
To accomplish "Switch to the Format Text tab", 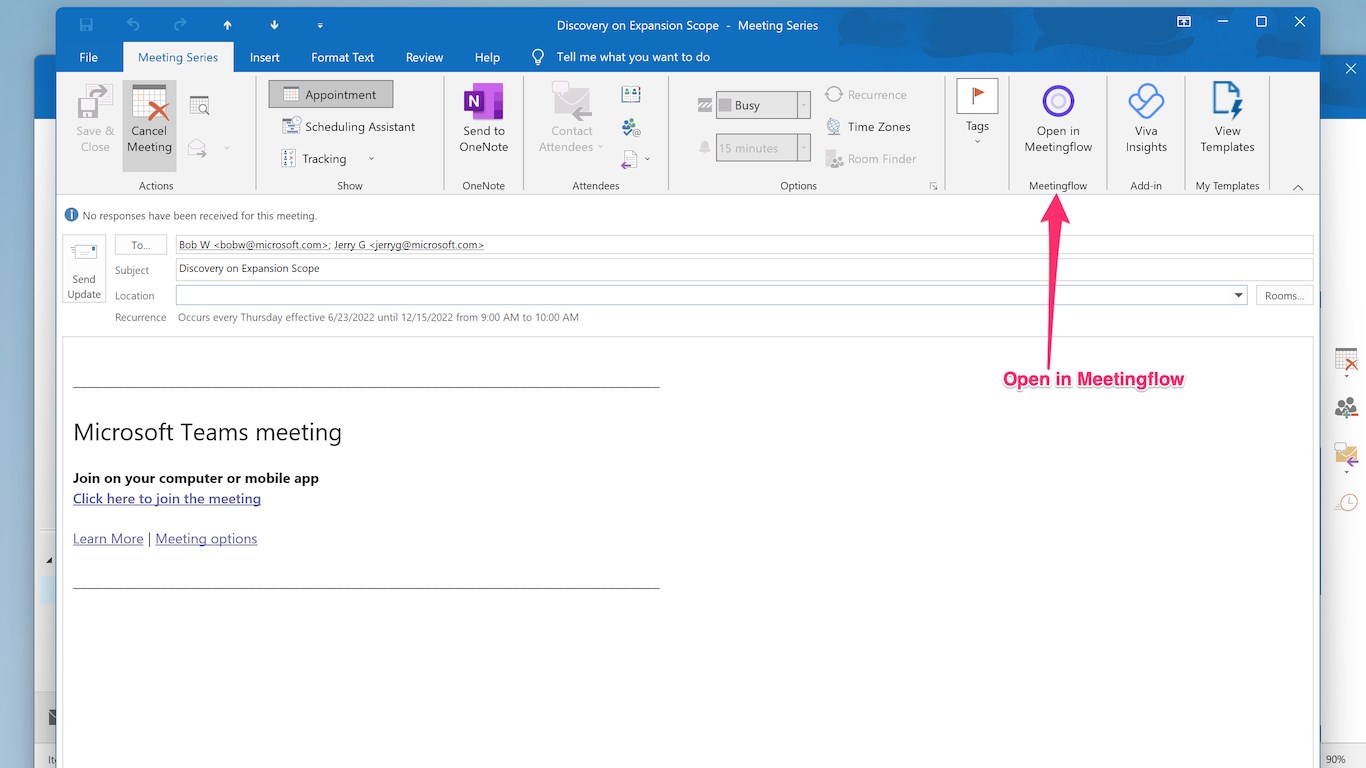I will 343,57.
